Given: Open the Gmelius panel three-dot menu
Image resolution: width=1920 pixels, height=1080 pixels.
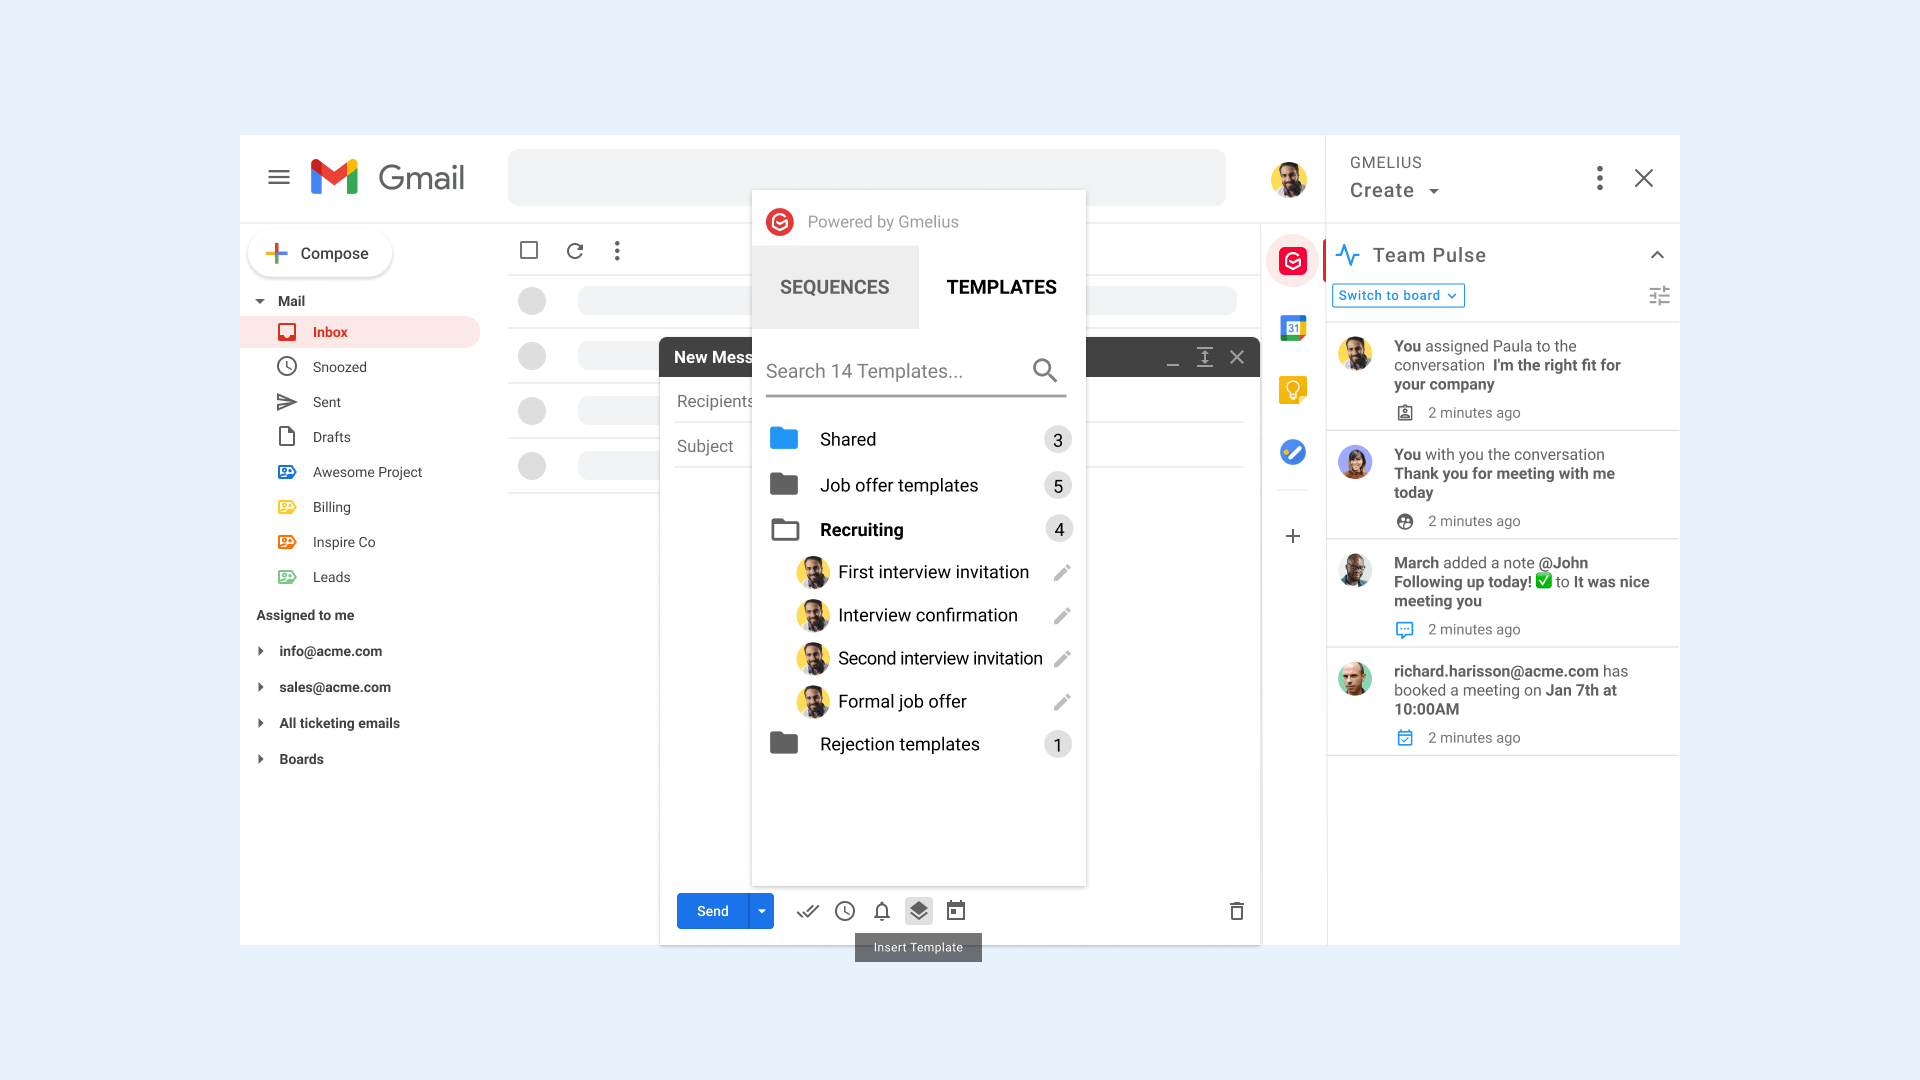Looking at the screenshot, I should coord(1600,178).
